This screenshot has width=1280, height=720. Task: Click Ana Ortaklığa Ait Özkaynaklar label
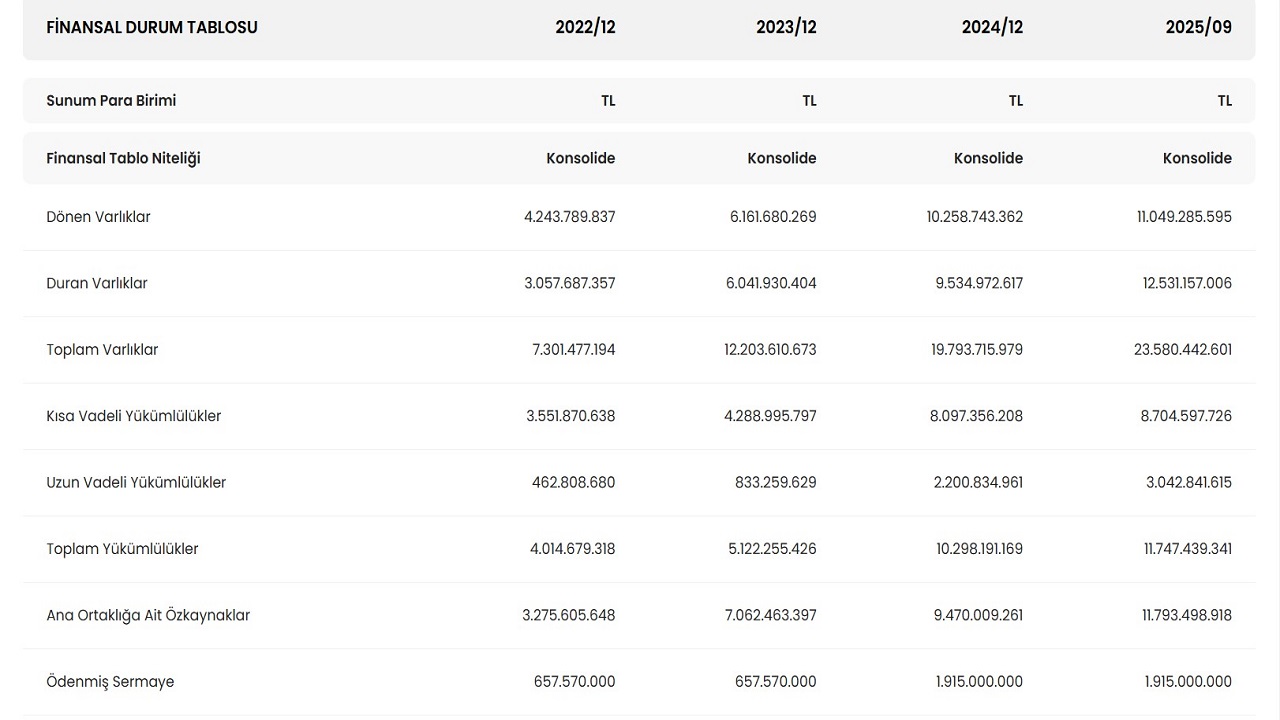coord(148,615)
